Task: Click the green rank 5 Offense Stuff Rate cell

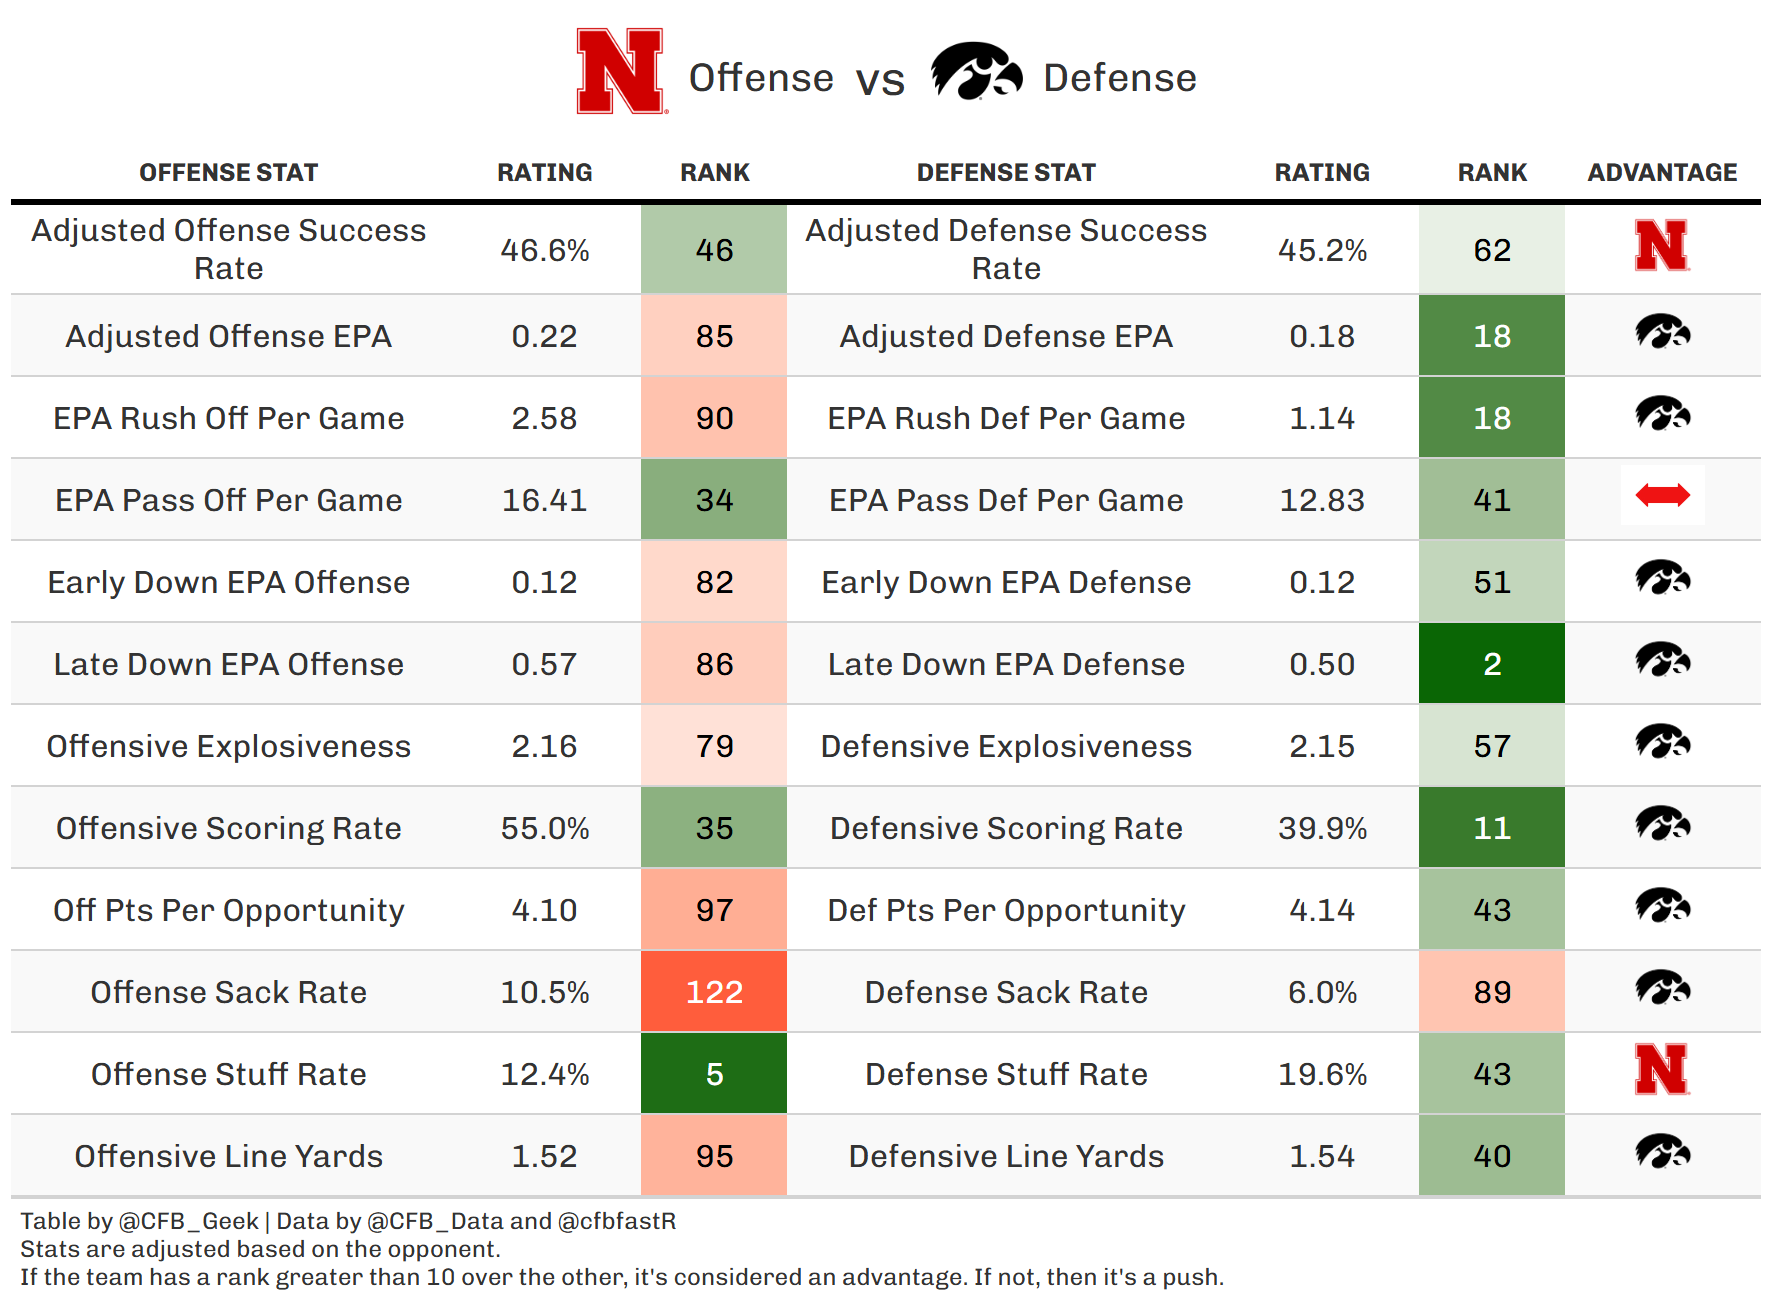Action: pos(714,1074)
